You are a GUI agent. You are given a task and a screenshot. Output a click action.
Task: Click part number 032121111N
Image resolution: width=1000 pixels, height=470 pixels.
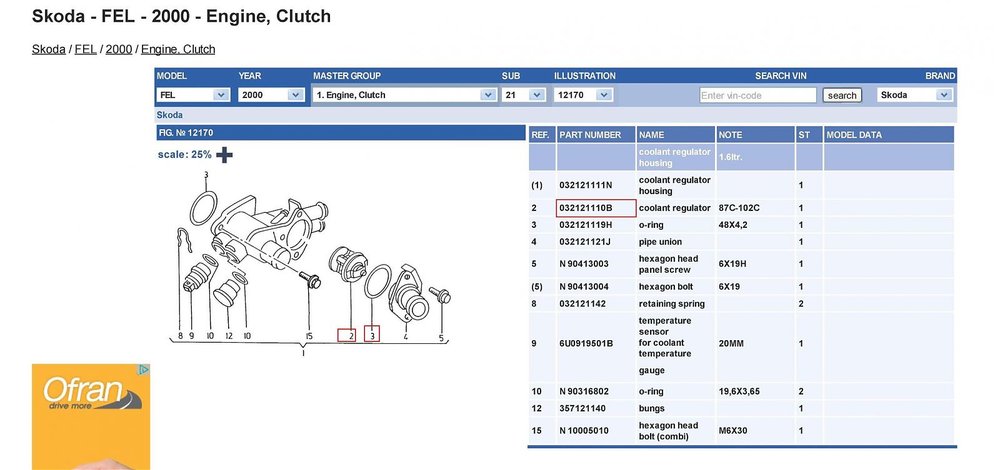point(585,186)
